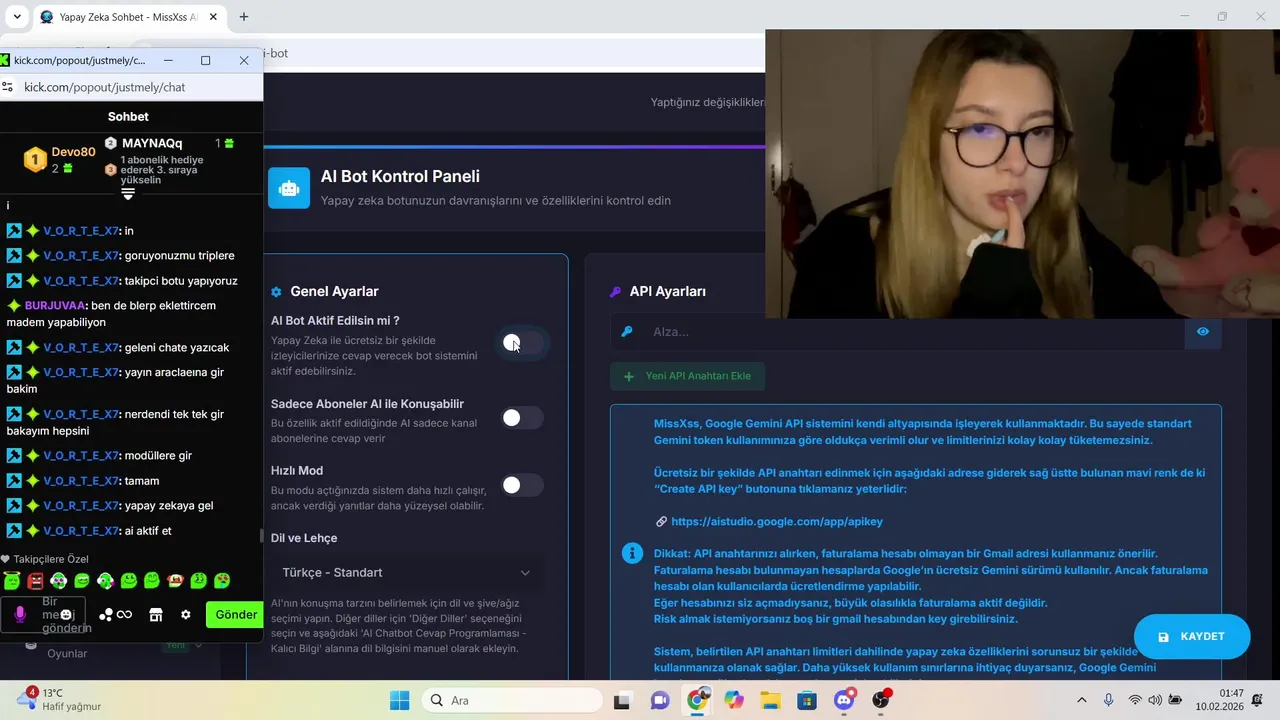This screenshot has width=1280, height=720.
Task: Open the weather widget 13°C Hafif yağmur
Action: [x=60, y=700]
